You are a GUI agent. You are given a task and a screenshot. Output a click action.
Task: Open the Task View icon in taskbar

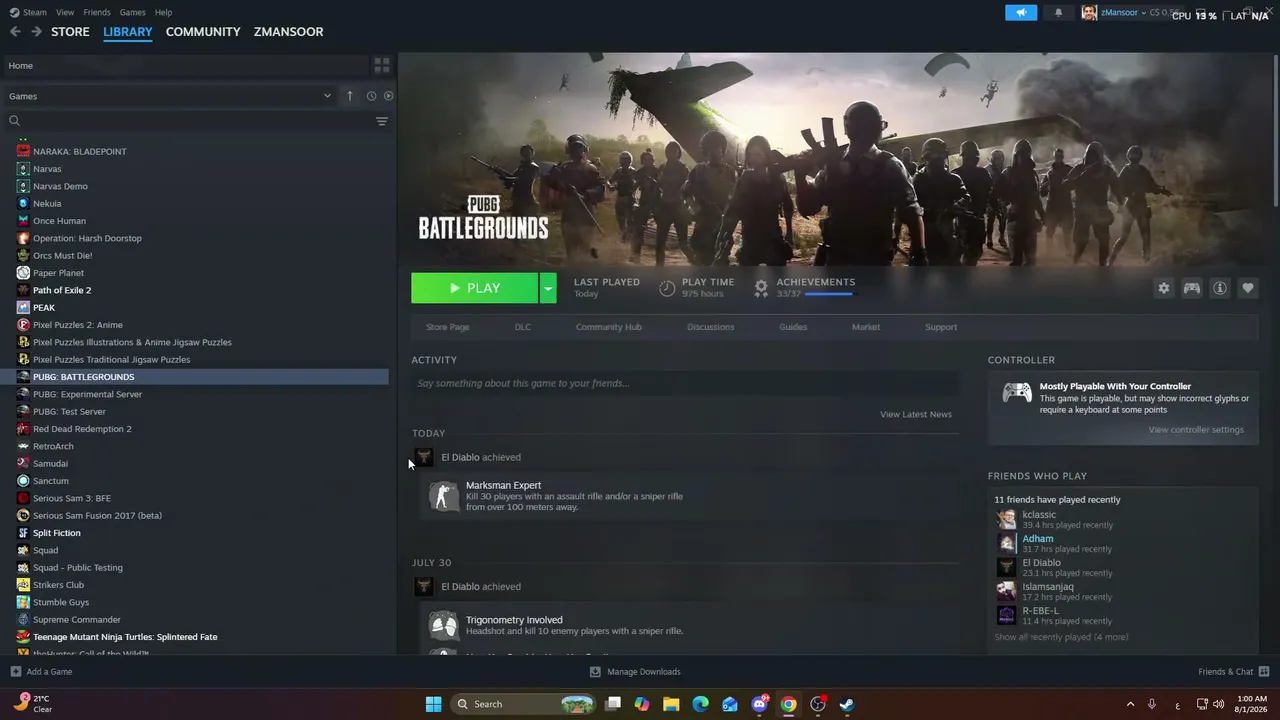click(613, 704)
